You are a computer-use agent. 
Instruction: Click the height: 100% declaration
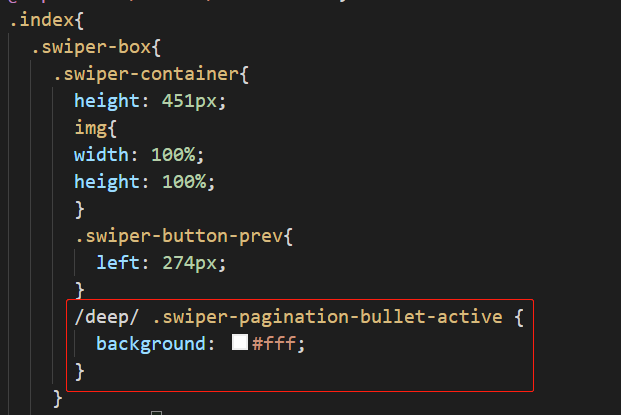tap(145, 182)
